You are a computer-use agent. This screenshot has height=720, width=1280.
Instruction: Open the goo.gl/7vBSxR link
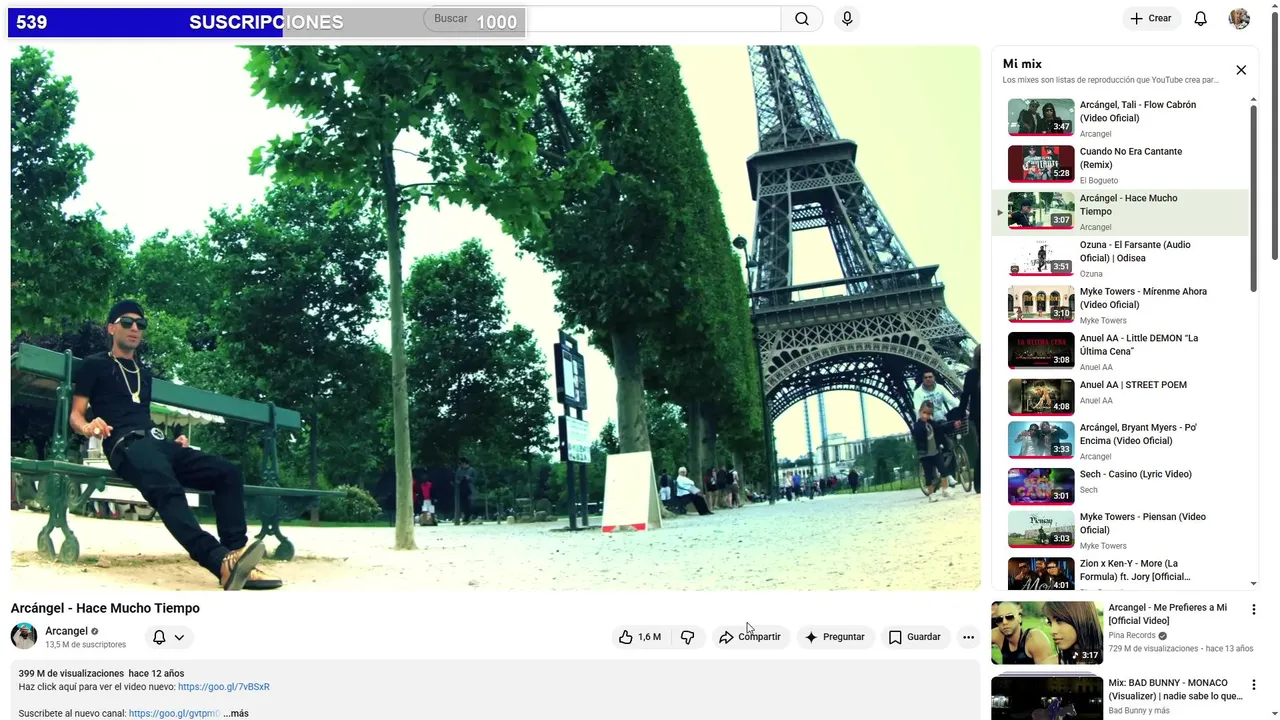pyautogui.click(x=224, y=687)
